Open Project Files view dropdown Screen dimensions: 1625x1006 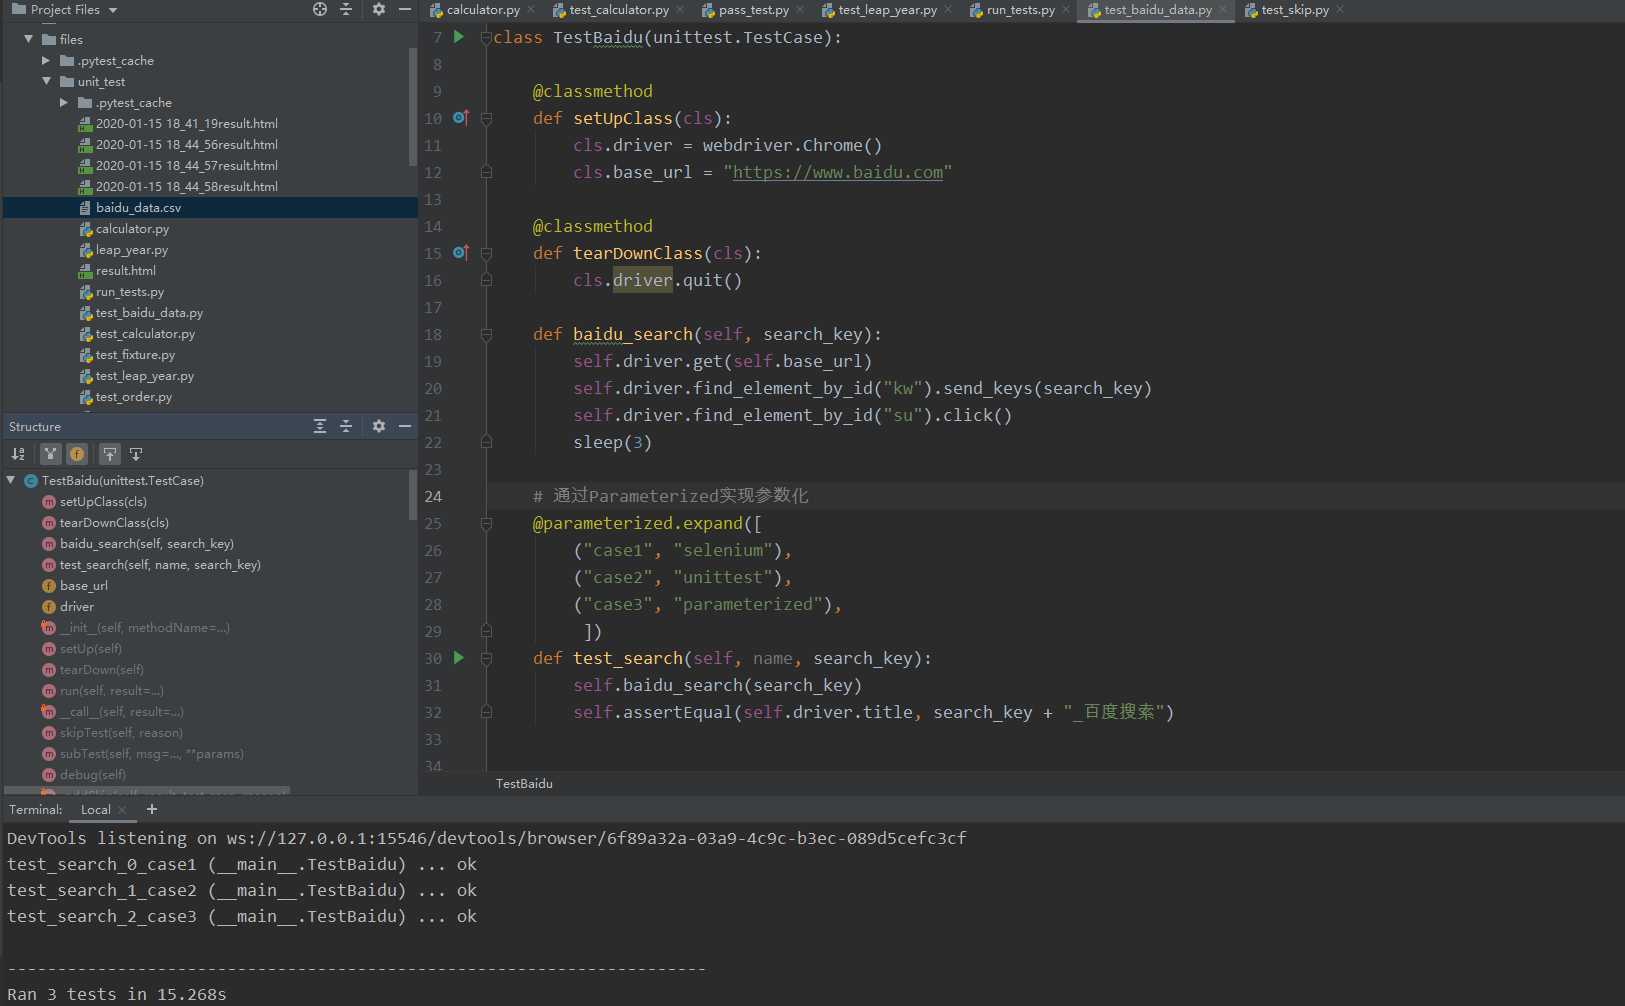pyautogui.click(x=113, y=10)
